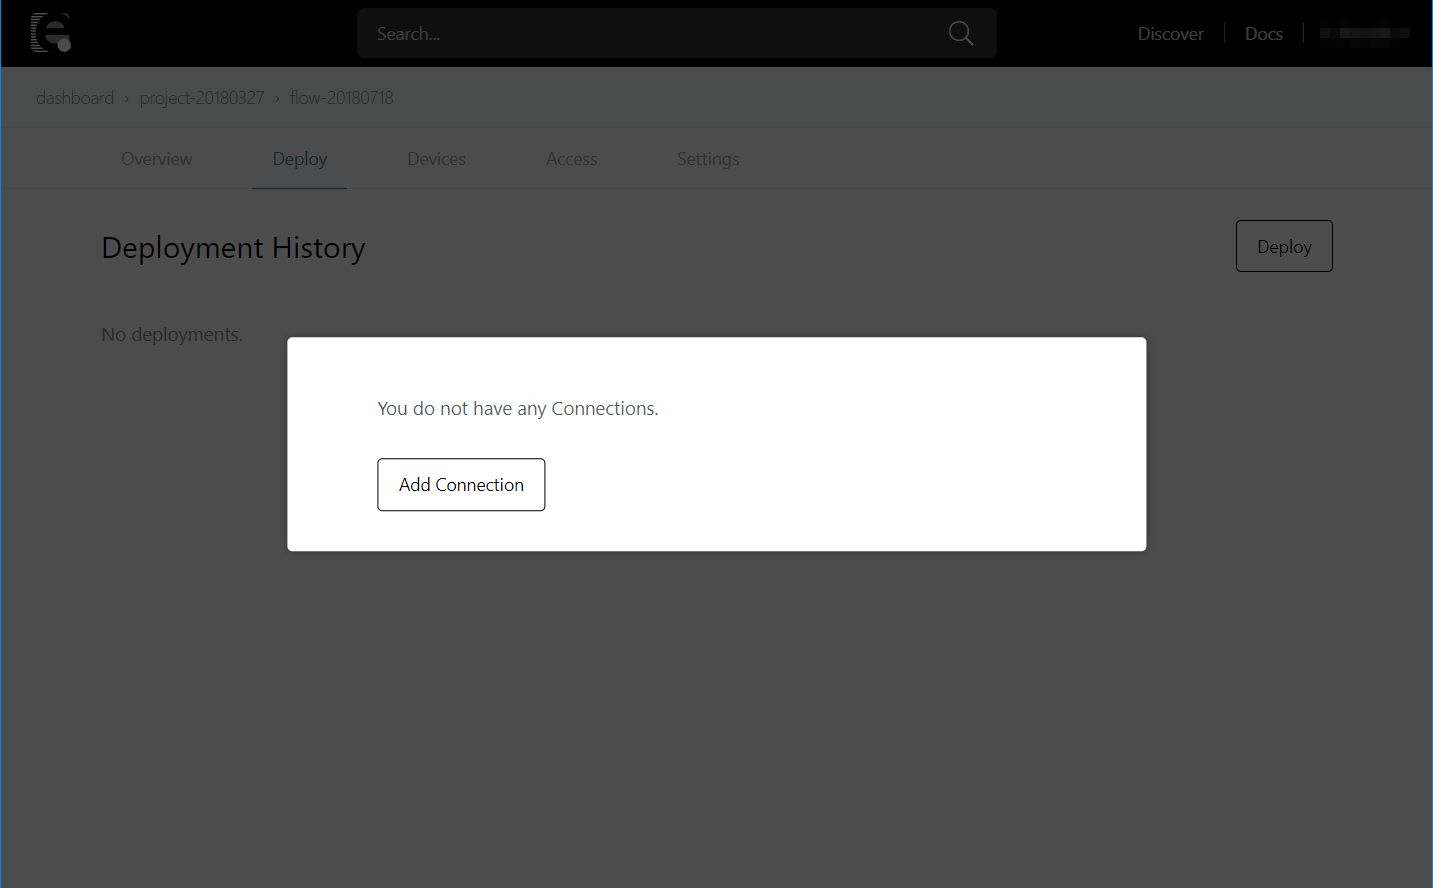Click the search magnifier icon
The image size is (1433, 888).
coord(960,33)
